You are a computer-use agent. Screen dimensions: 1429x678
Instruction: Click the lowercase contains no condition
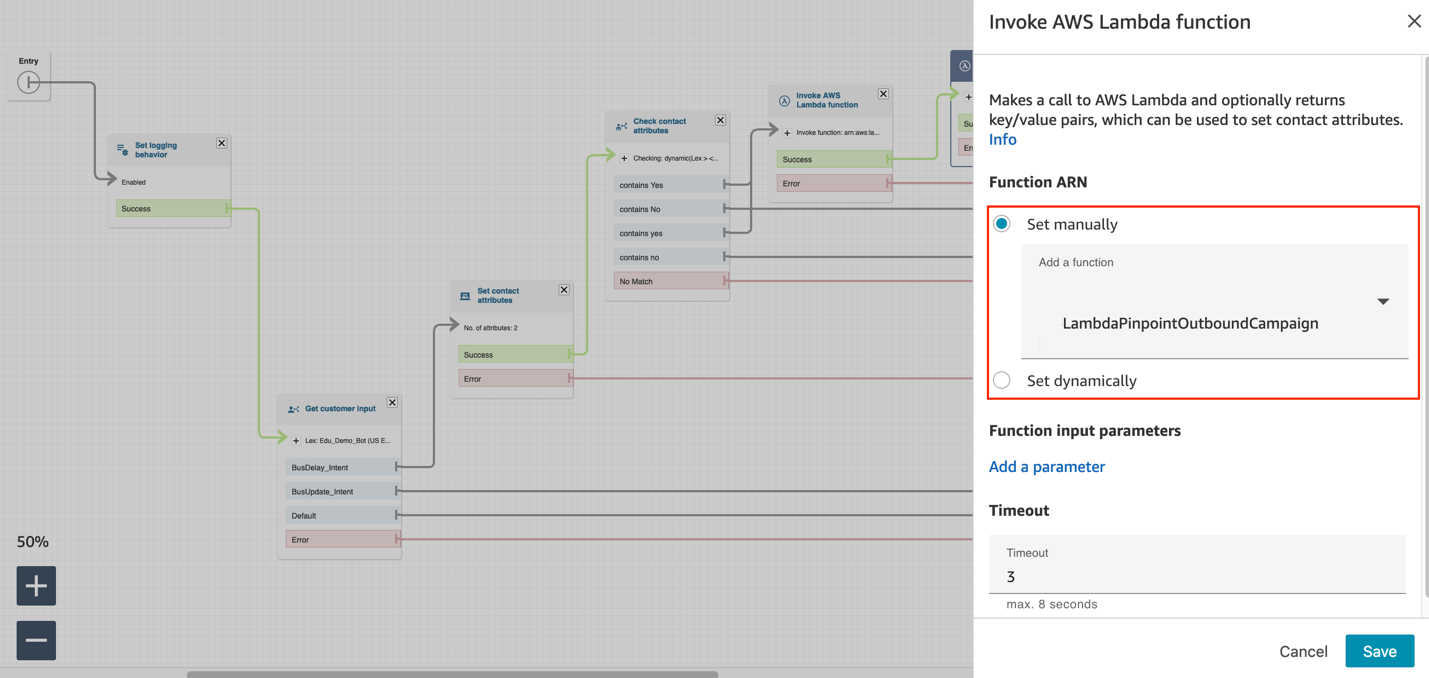coord(670,257)
